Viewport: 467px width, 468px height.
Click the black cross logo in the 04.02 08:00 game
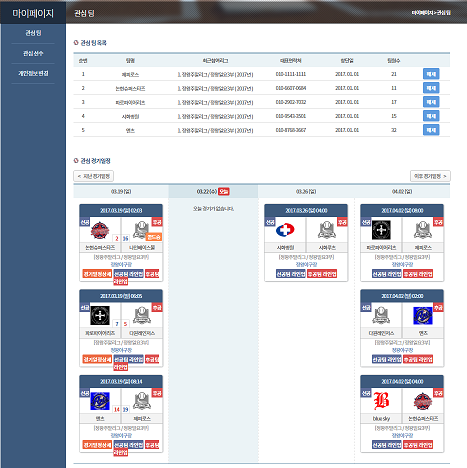coord(381,230)
